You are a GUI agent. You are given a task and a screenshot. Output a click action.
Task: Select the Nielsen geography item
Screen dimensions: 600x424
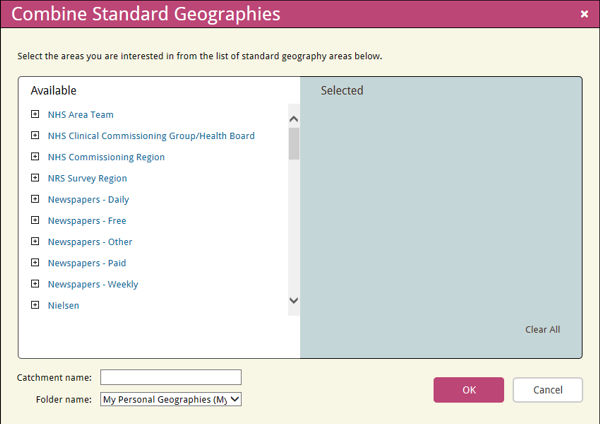coord(63,305)
